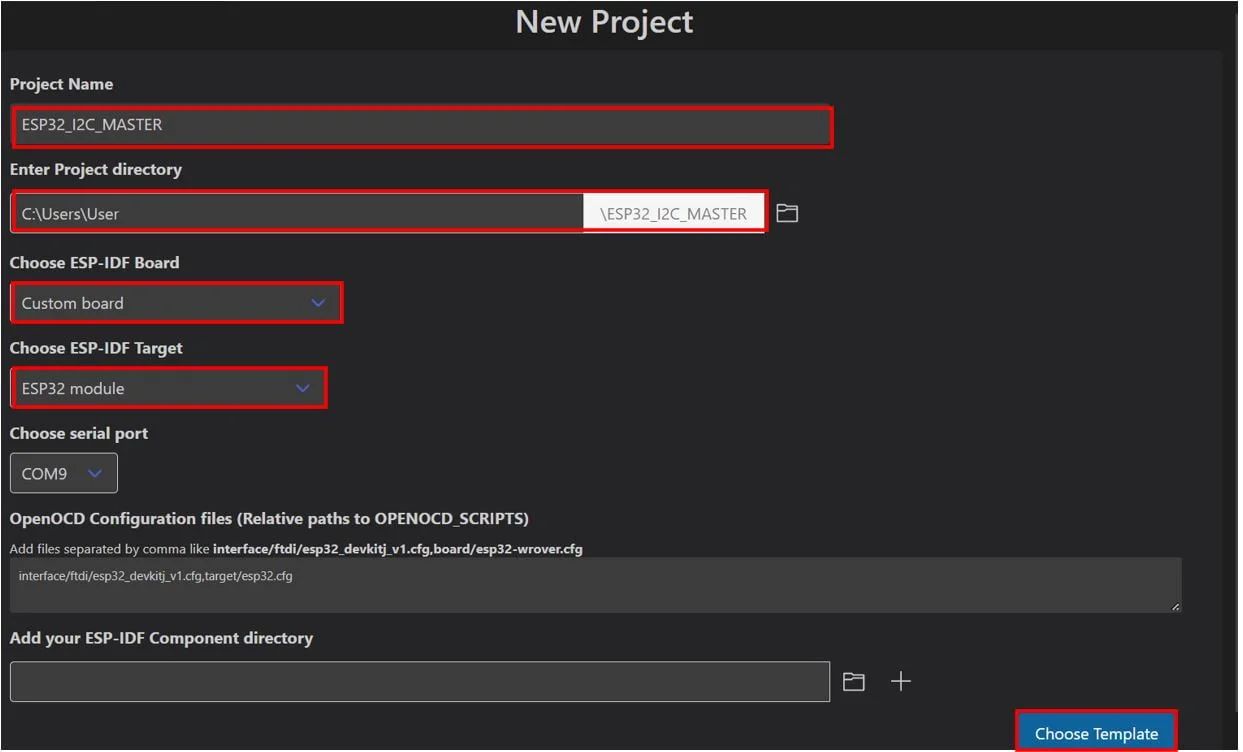Open the Choose ESP-IDF Board dropdown
Viewport: 1243px width, 752px height.
(176, 303)
